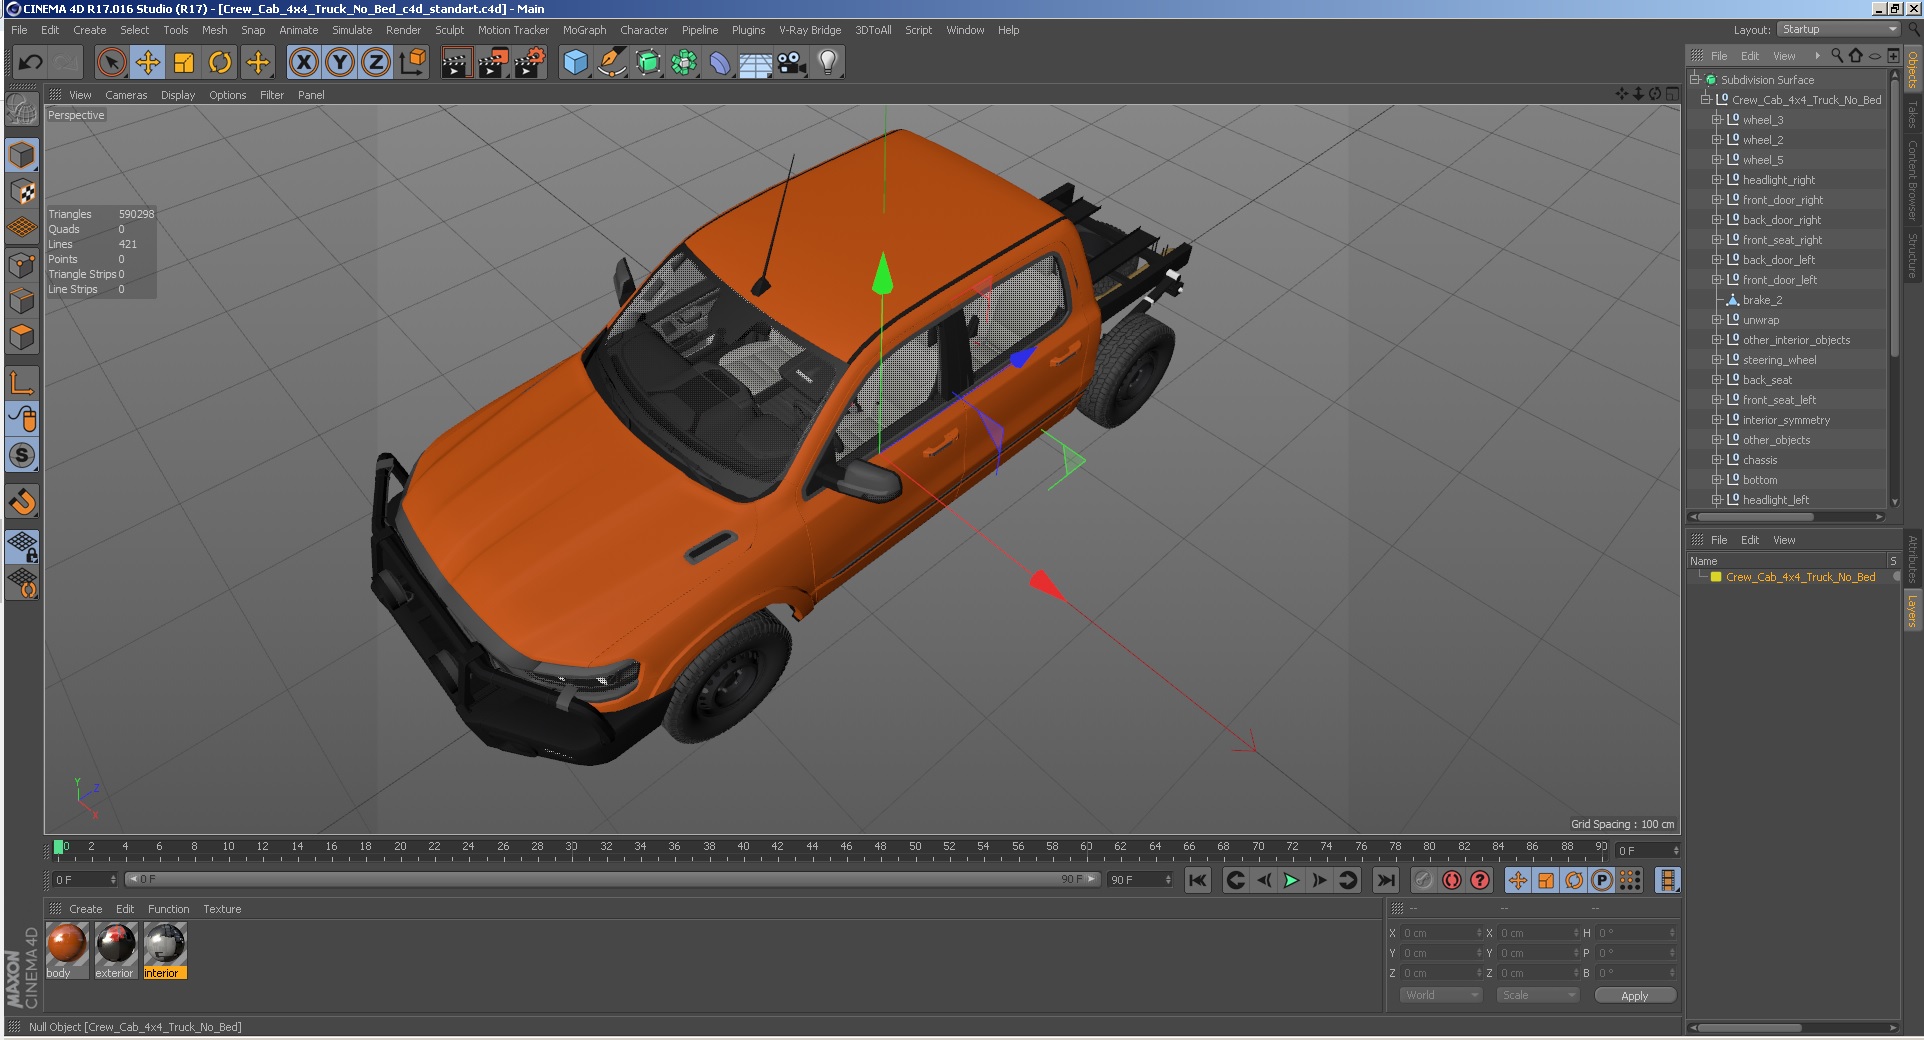This screenshot has width=1924, height=1040.
Task: Open the Cameras viewport menu
Action: [126, 95]
